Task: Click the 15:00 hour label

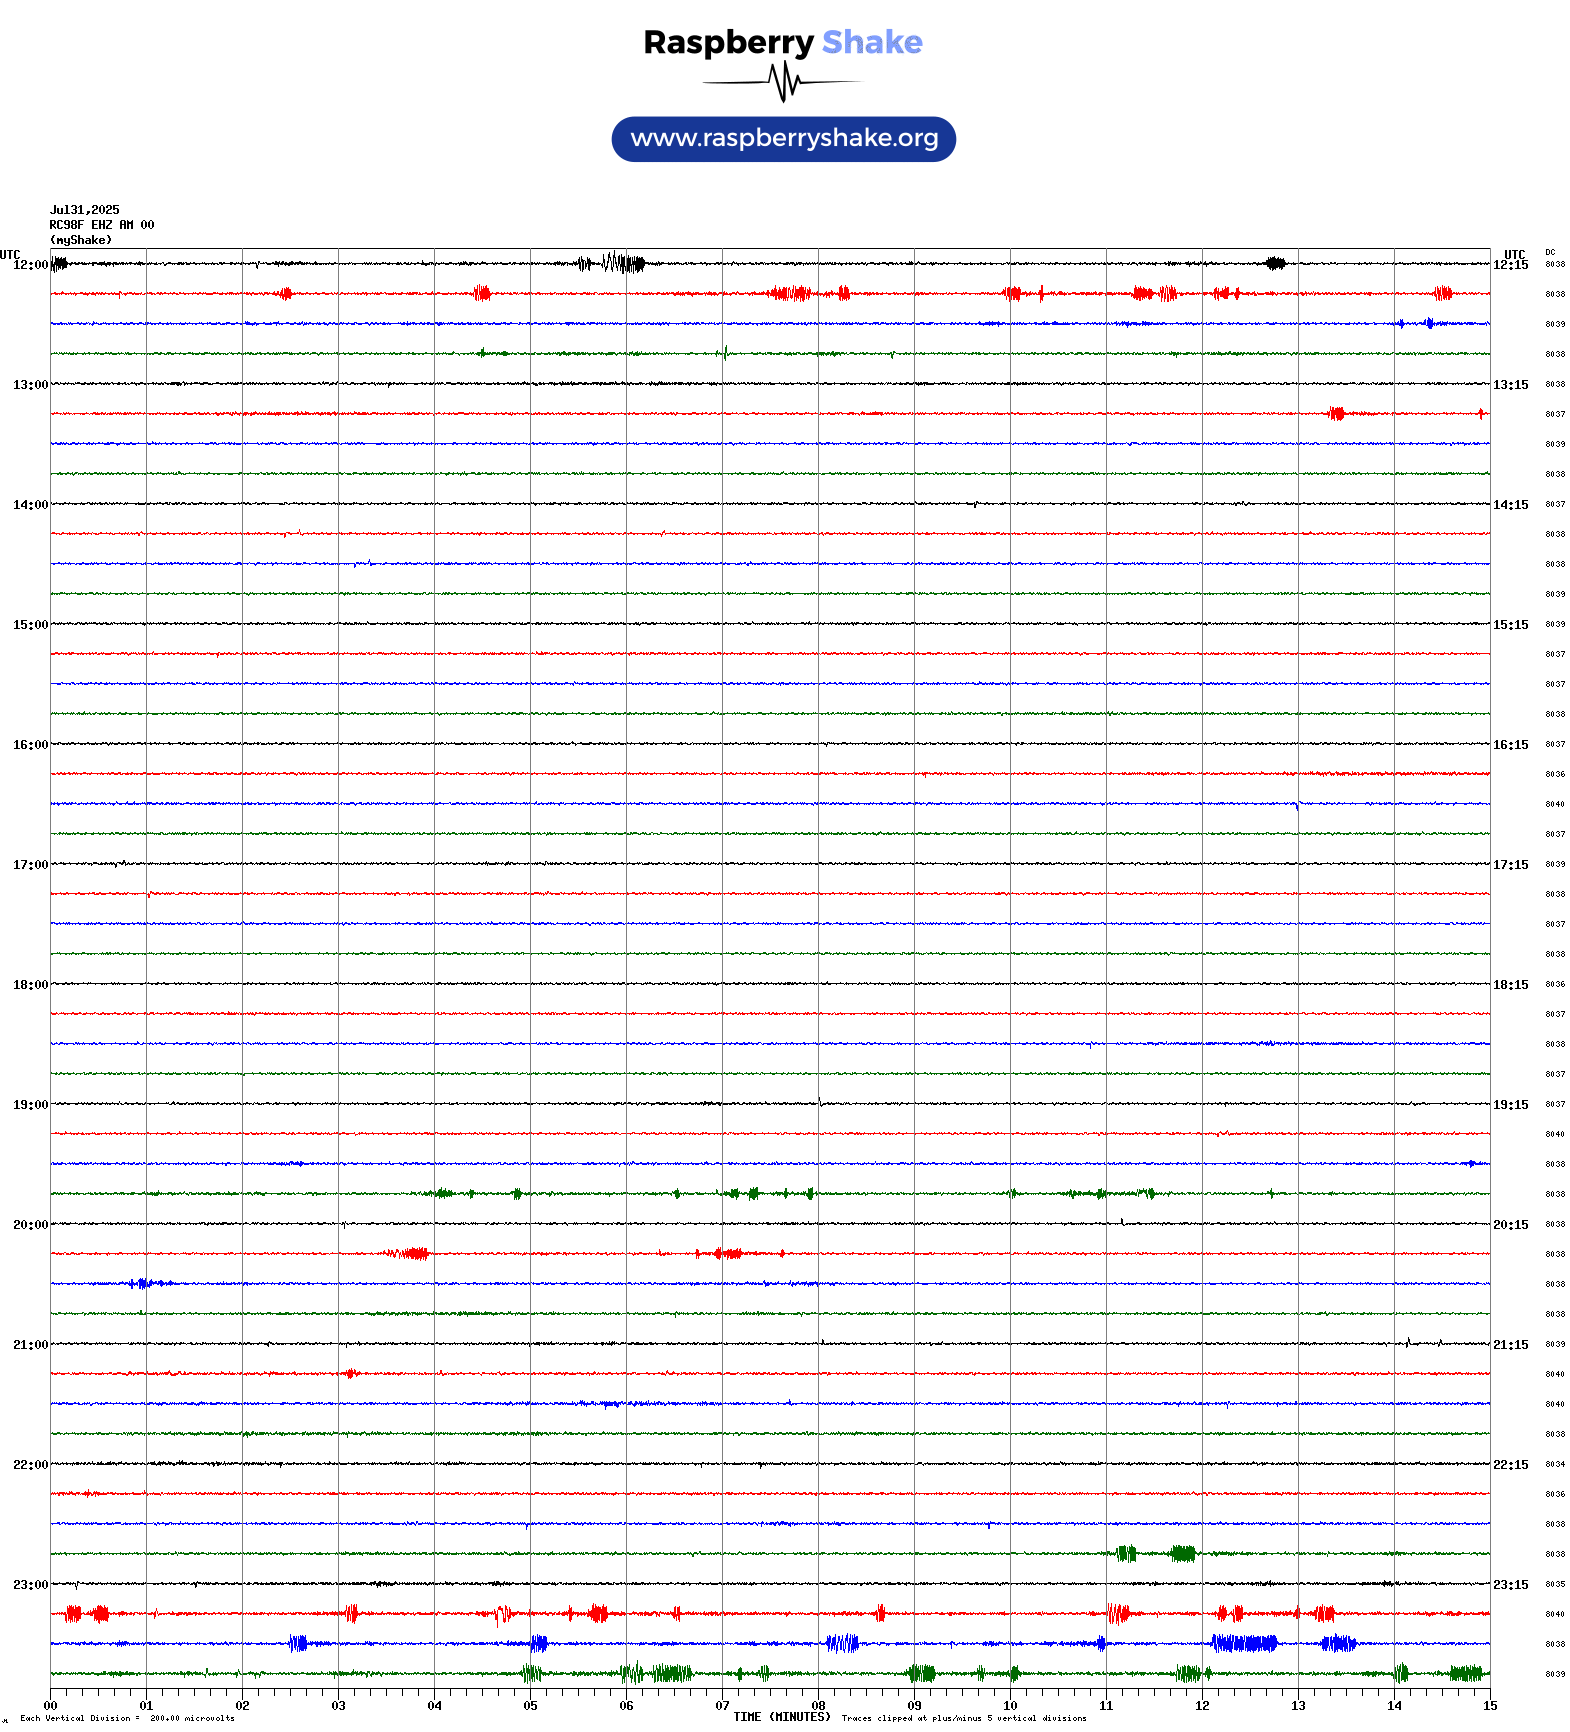Action: click(30, 625)
